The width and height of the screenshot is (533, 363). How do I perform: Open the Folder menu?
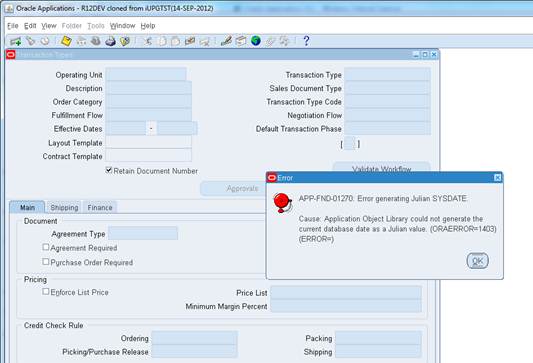72,26
